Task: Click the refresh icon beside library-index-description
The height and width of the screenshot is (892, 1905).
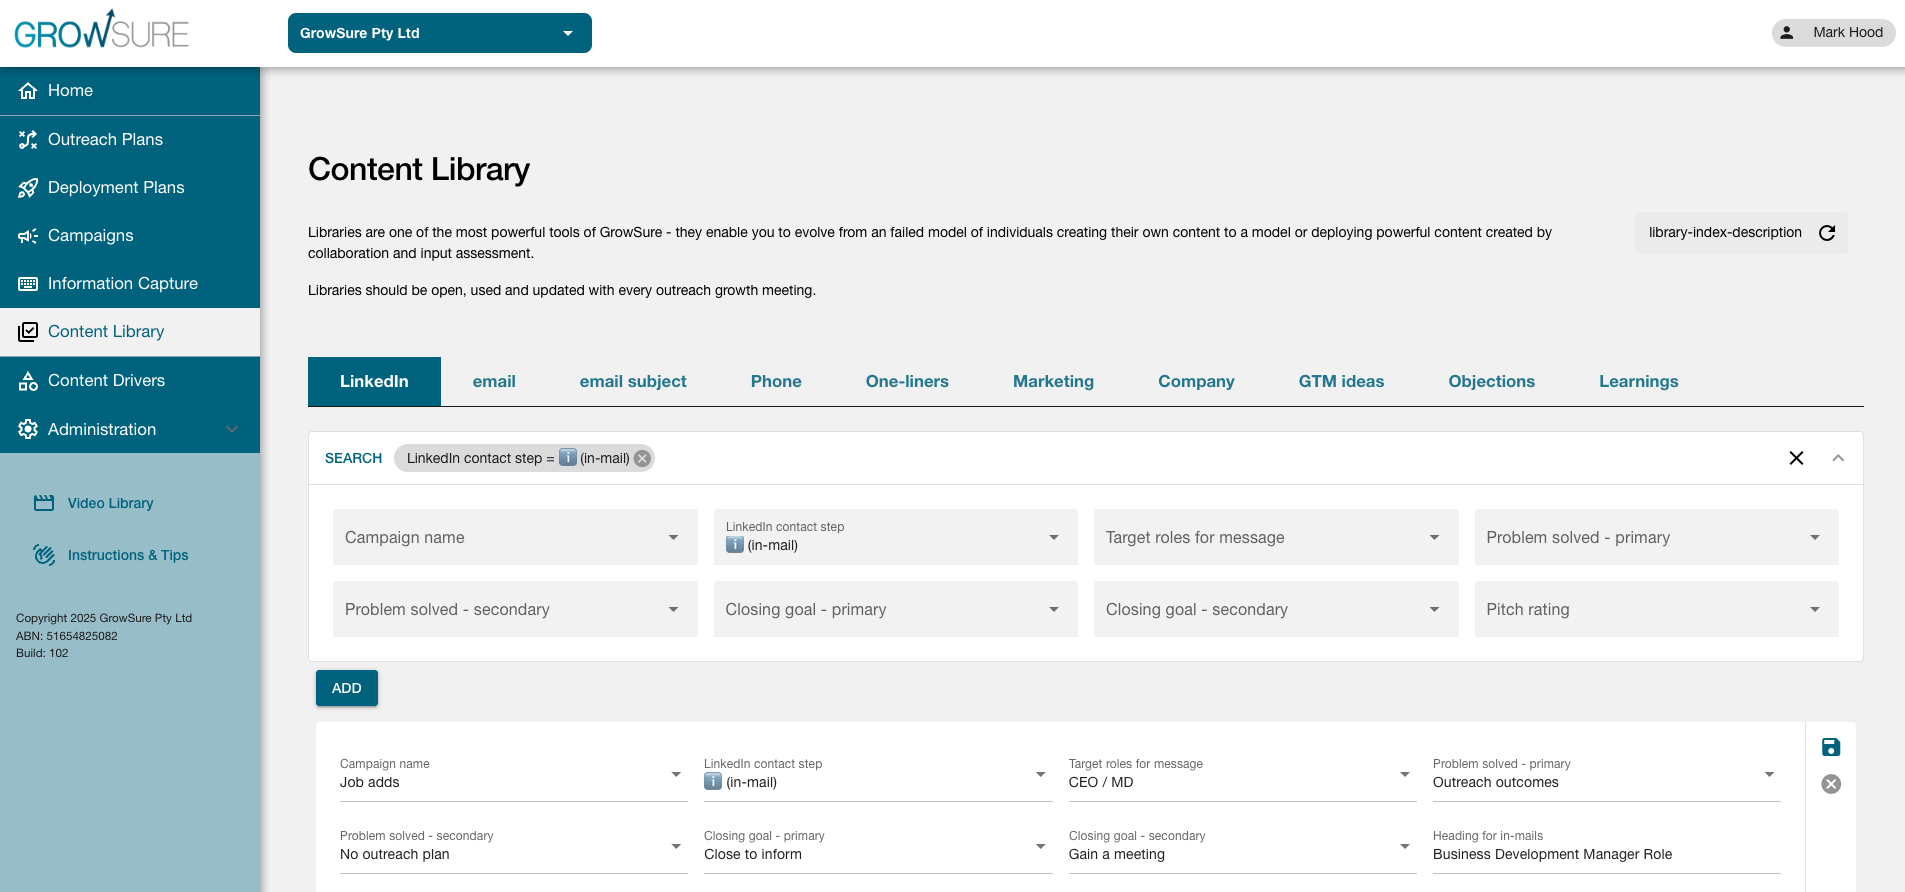Action: 1827,233
